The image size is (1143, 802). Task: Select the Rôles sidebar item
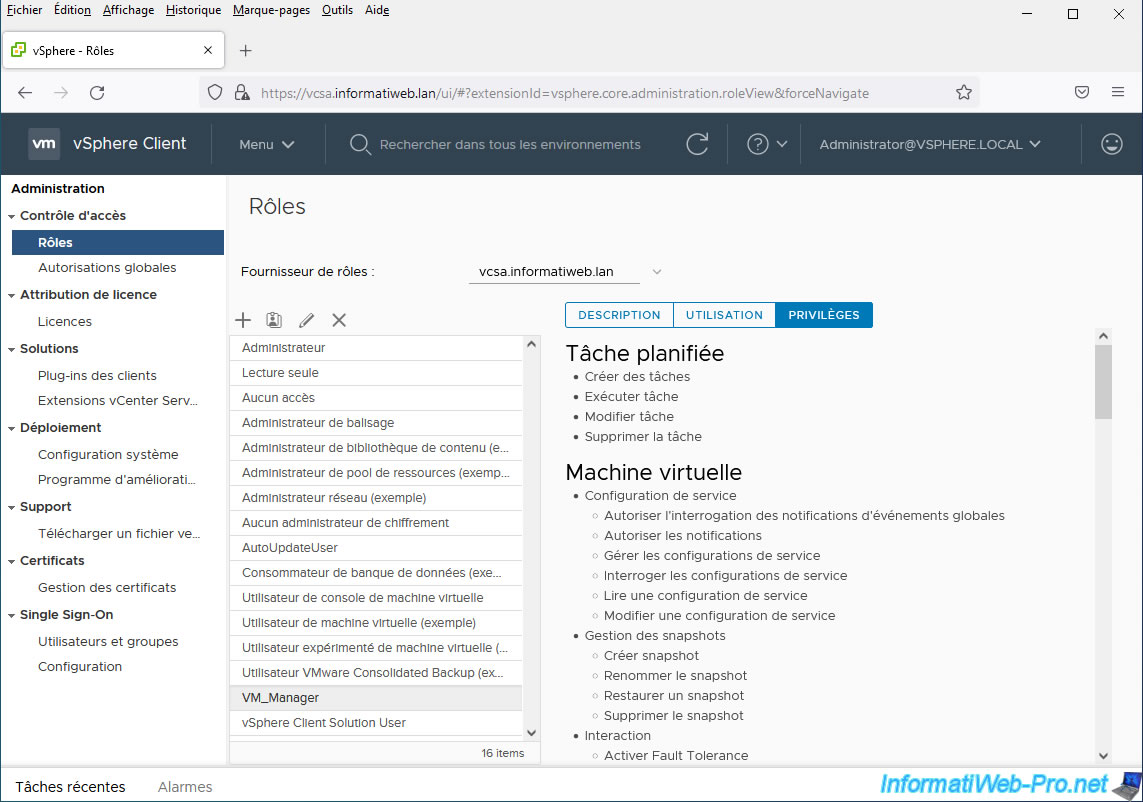117,243
